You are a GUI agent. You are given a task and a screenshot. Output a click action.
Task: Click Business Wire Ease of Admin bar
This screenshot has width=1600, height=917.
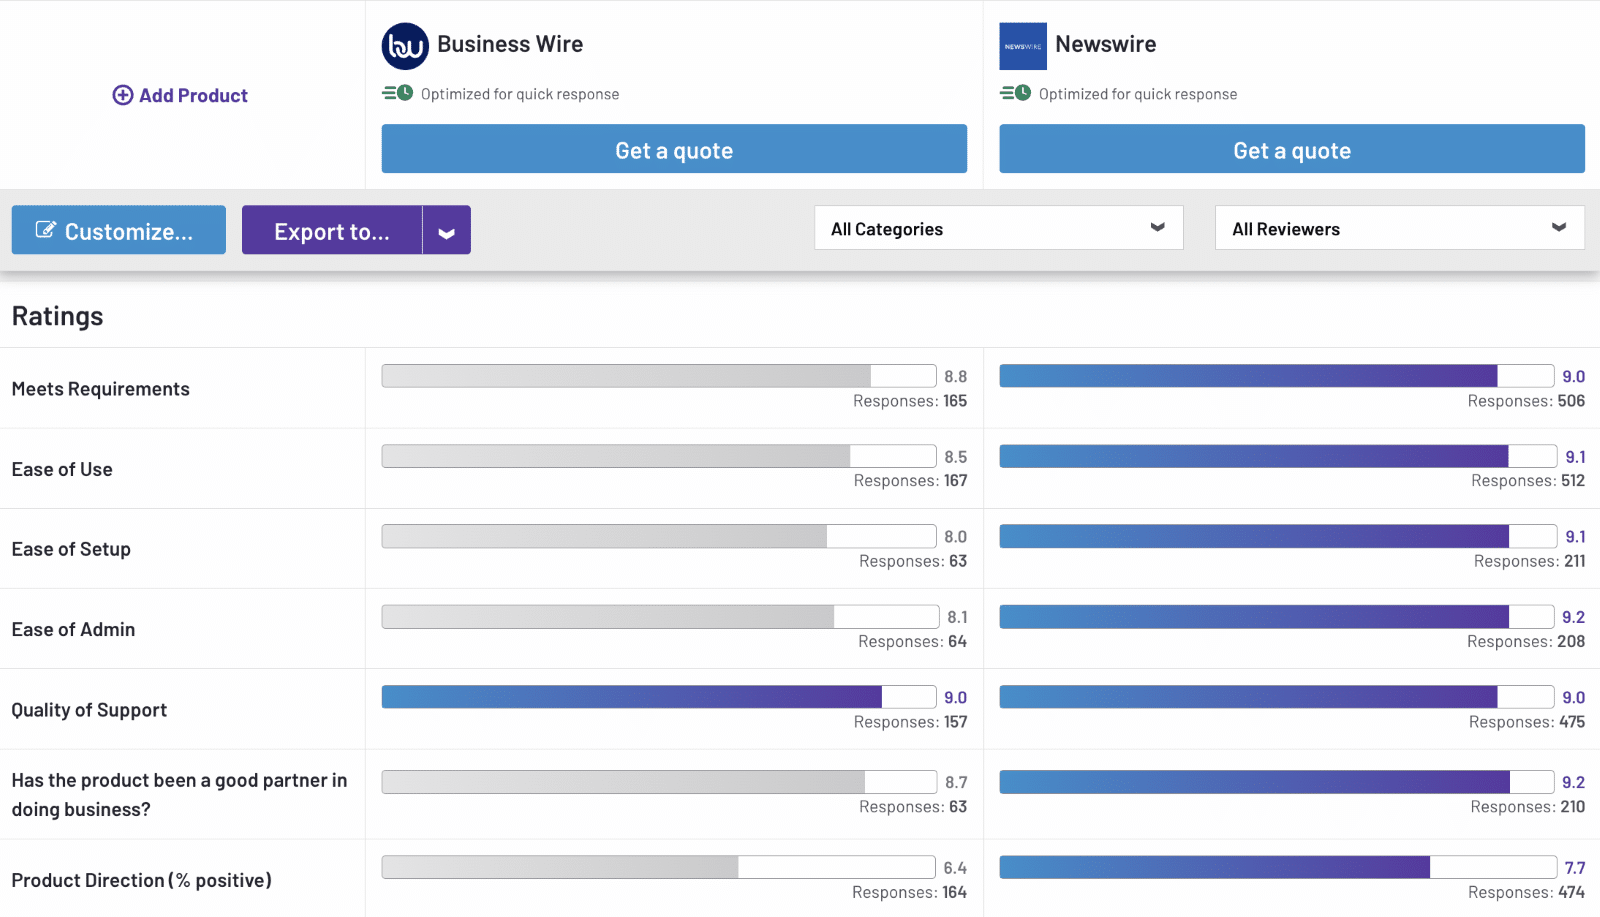(661, 617)
